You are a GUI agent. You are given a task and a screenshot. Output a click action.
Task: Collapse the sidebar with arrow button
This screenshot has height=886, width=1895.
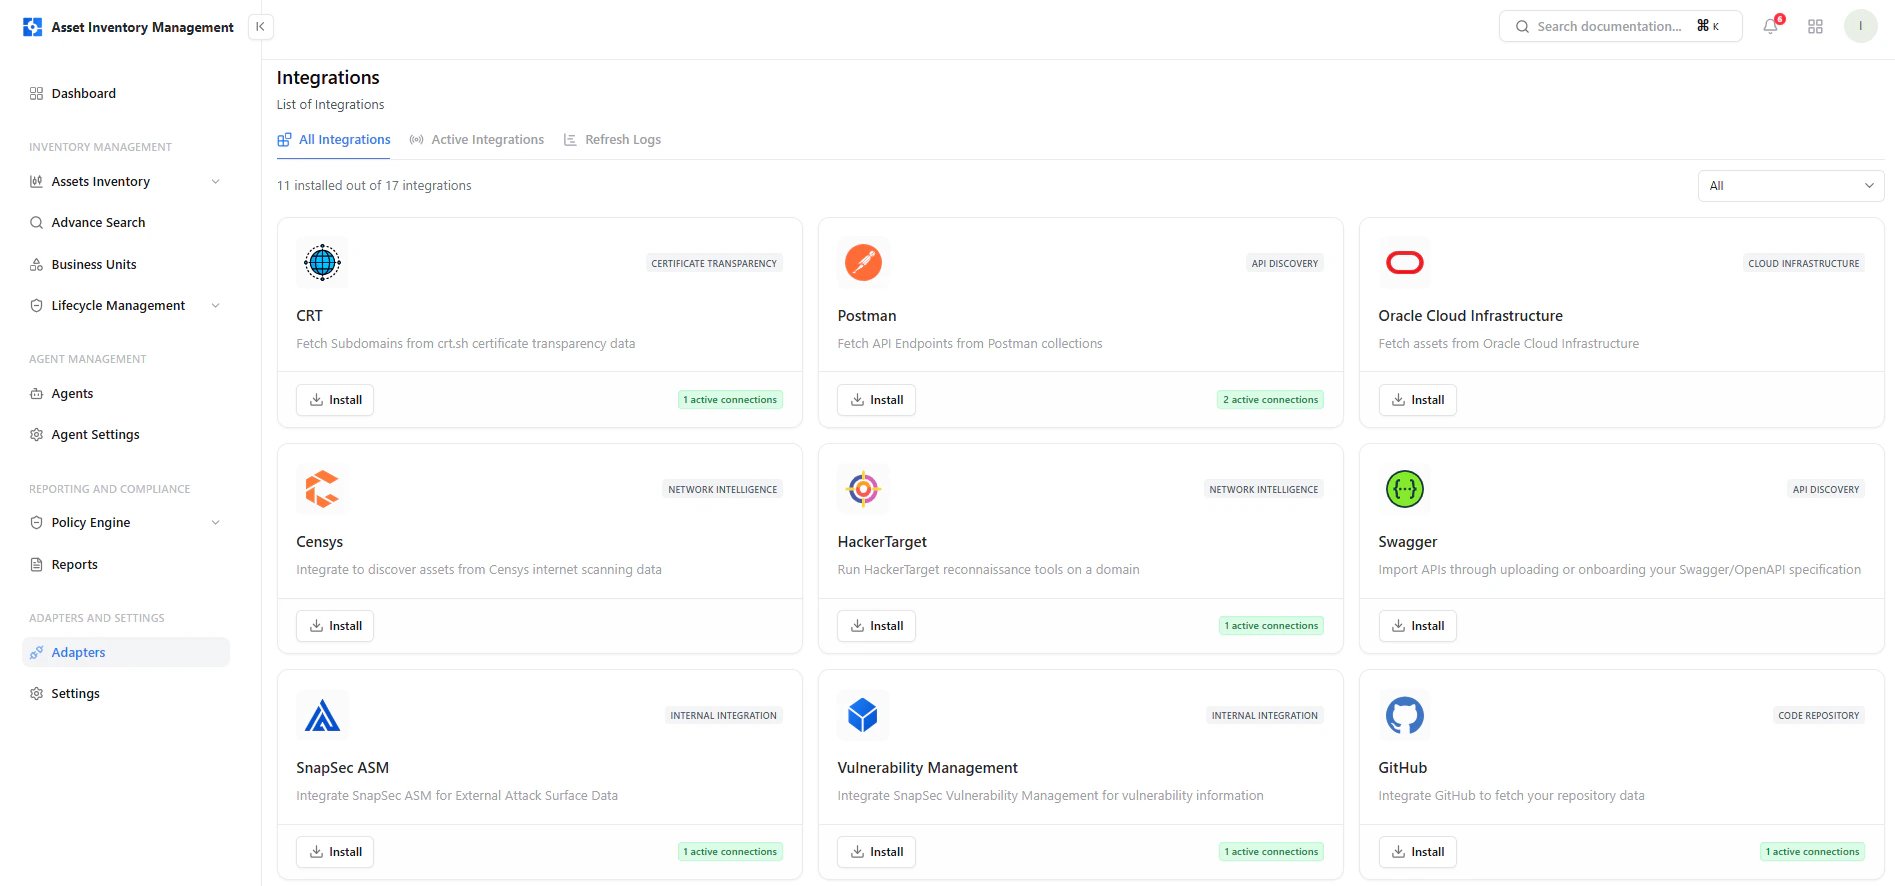(x=260, y=27)
